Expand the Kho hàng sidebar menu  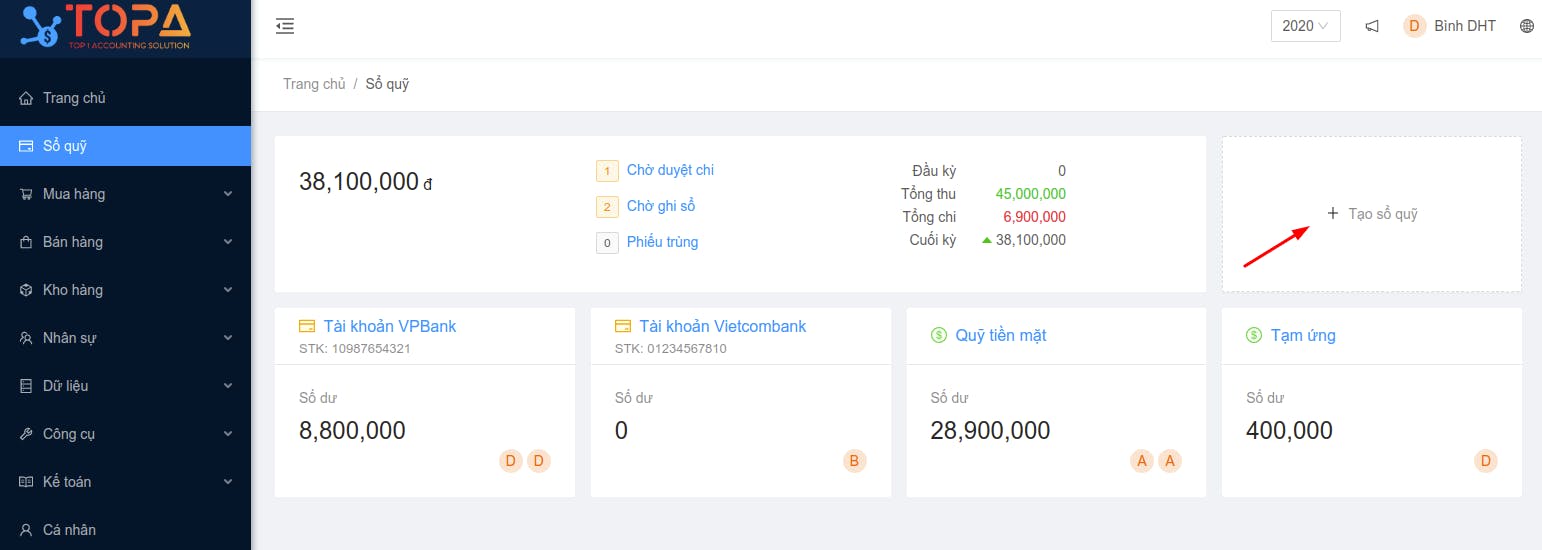[125, 290]
